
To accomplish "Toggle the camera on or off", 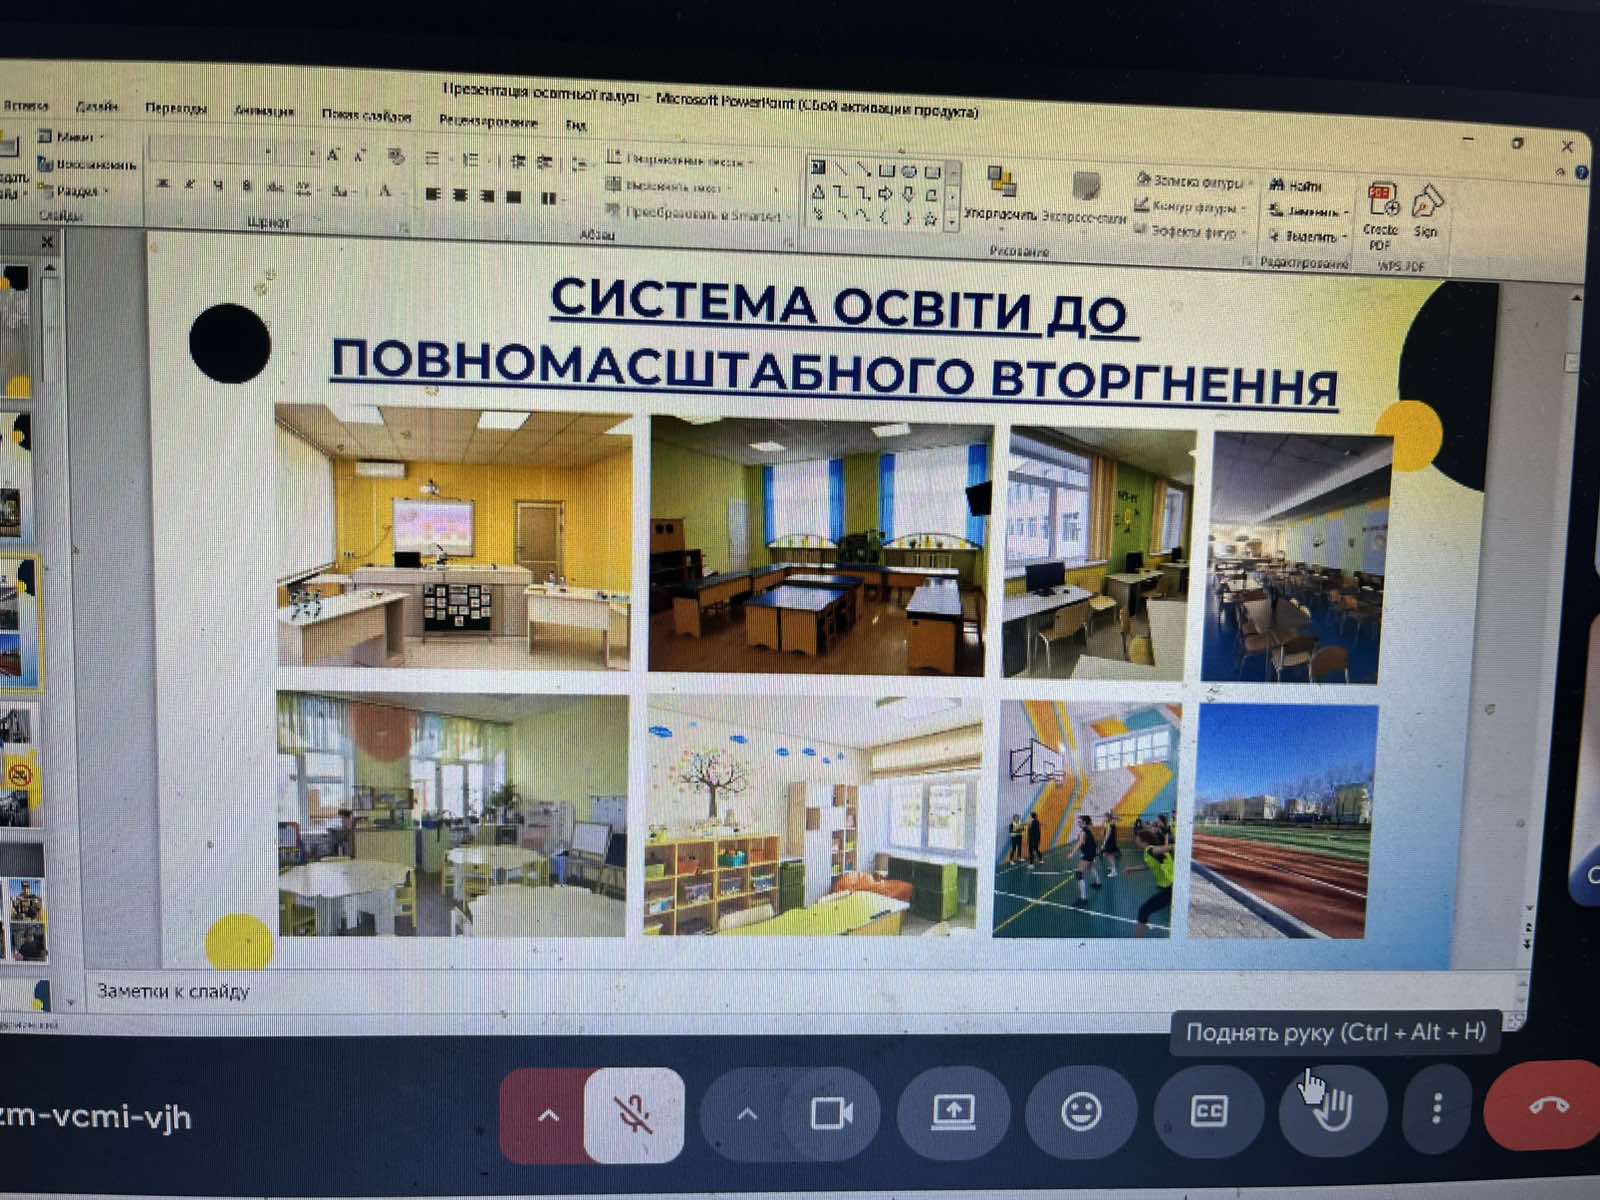I will 830,1113.
